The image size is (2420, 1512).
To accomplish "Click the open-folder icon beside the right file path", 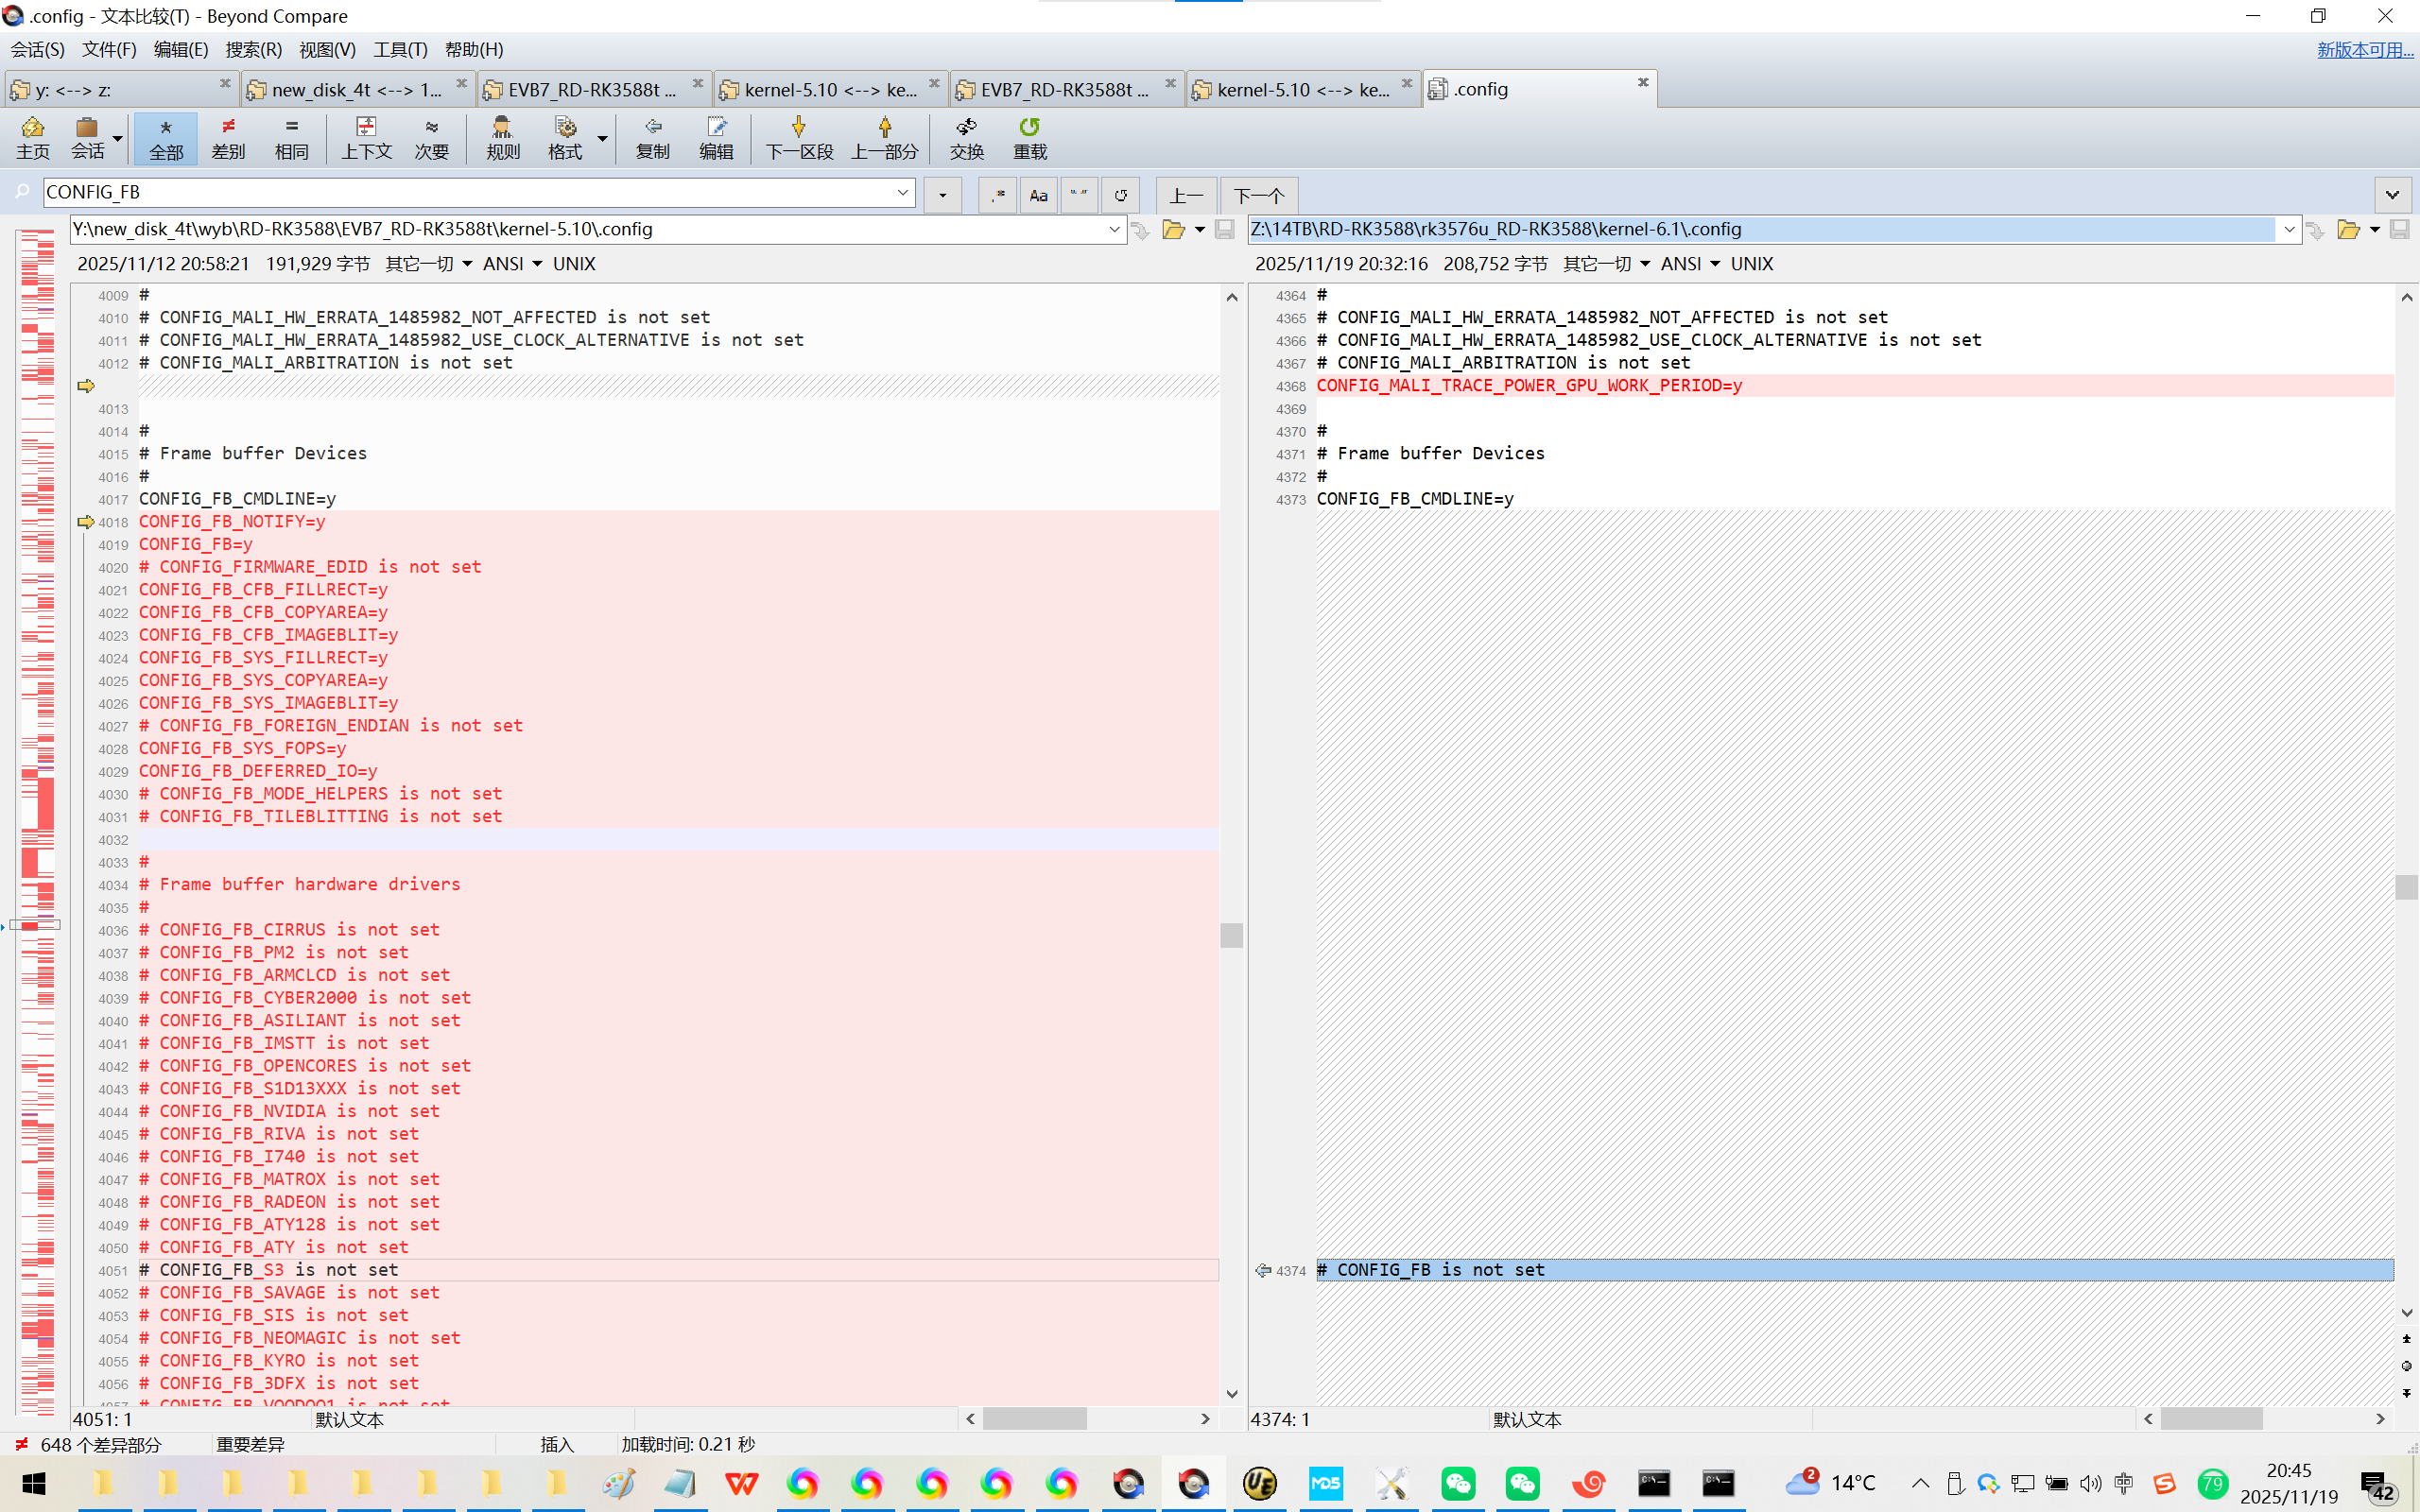I will point(2347,230).
